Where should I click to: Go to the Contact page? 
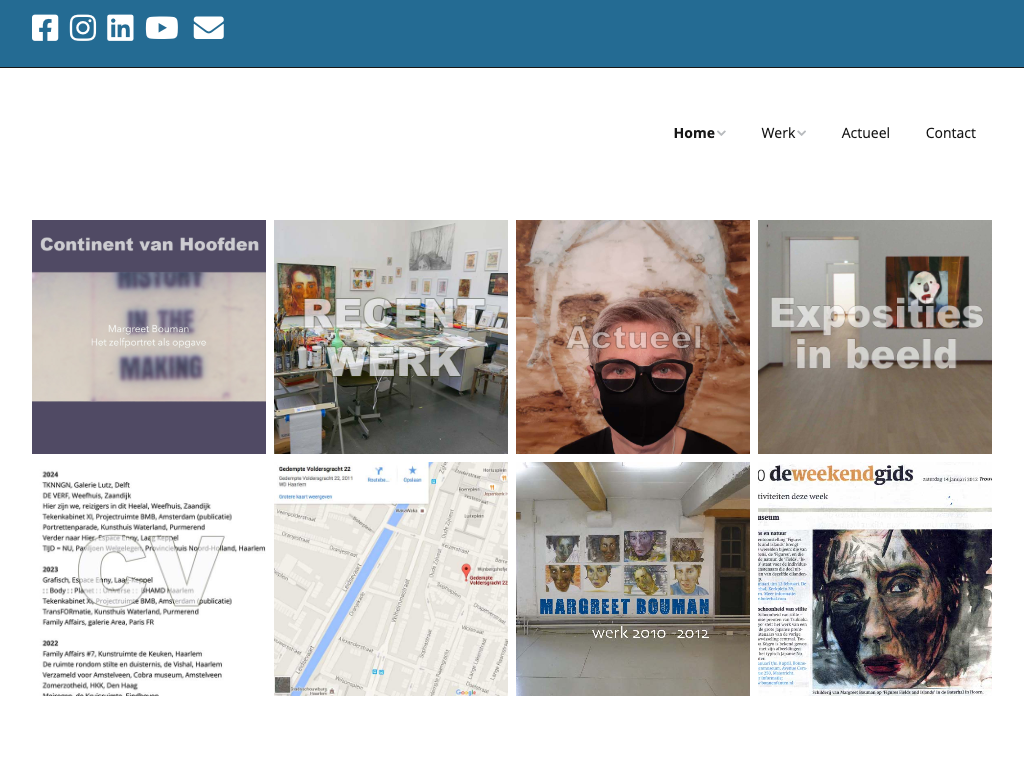tap(950, 133)
